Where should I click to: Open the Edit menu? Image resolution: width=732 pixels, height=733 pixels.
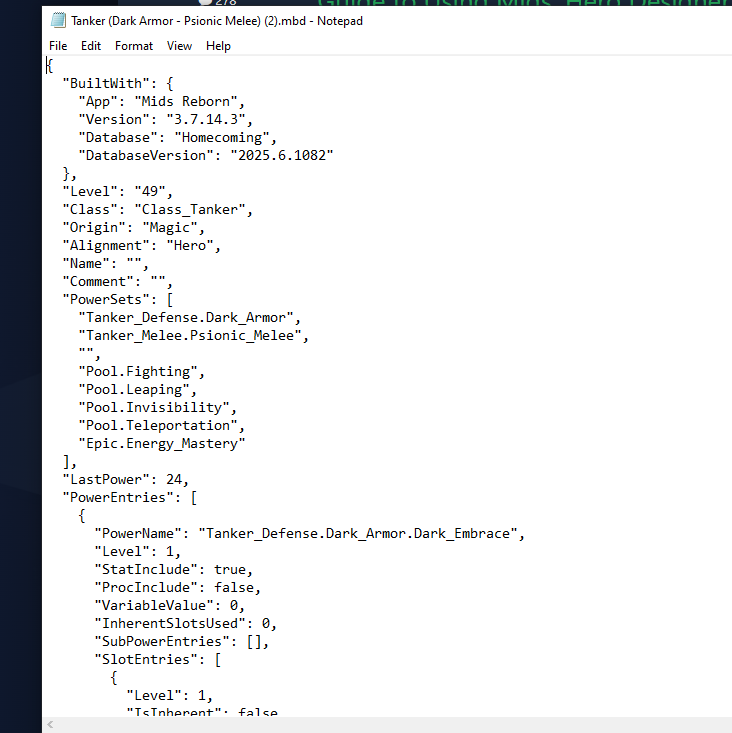(91, 46)
